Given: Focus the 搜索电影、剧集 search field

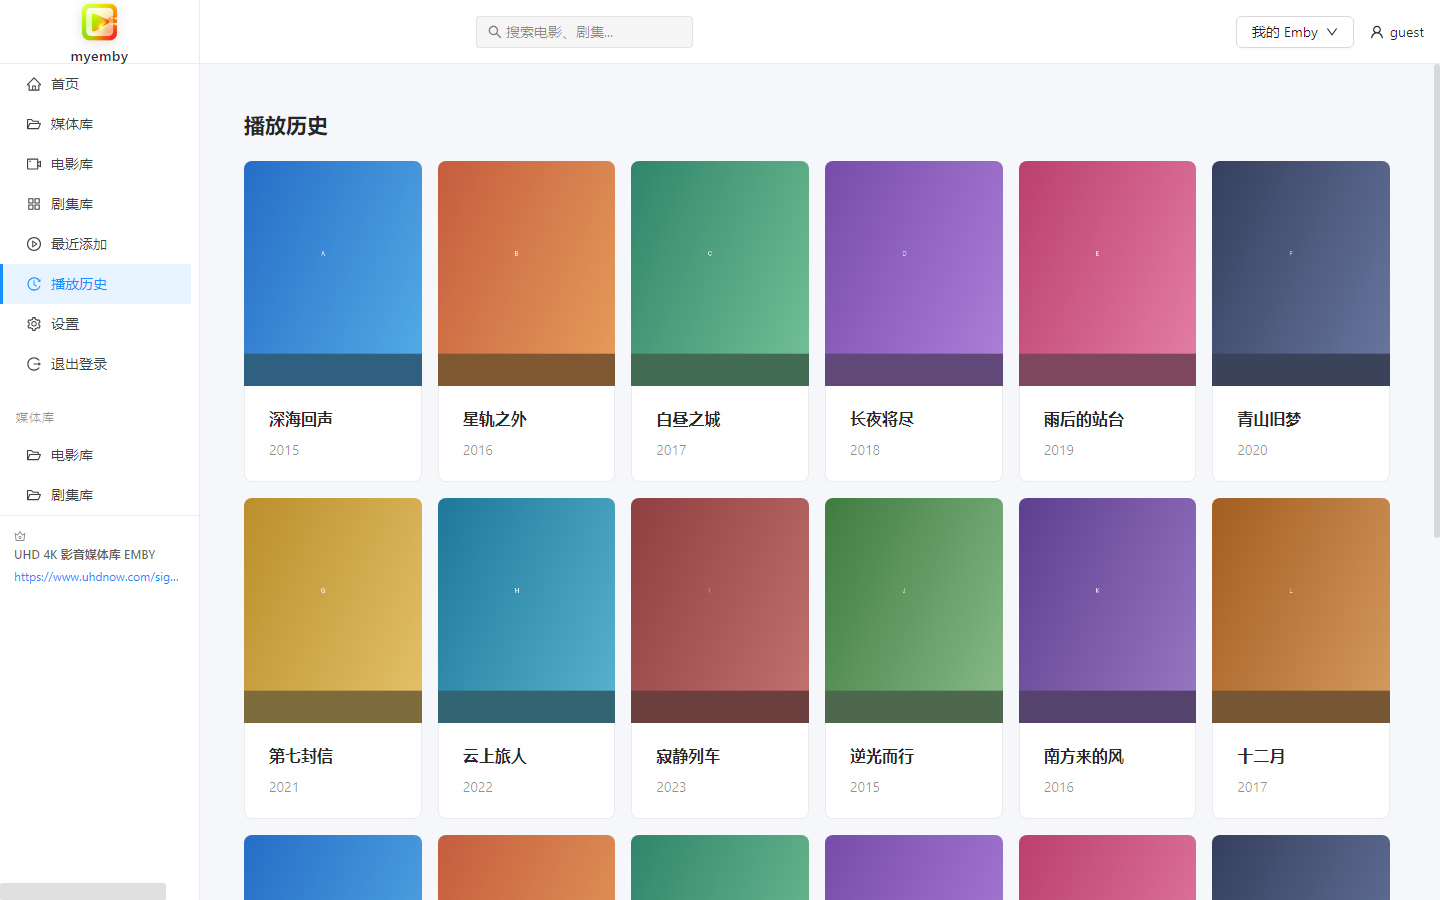Looking at the screenshot, I should [584, 32].
